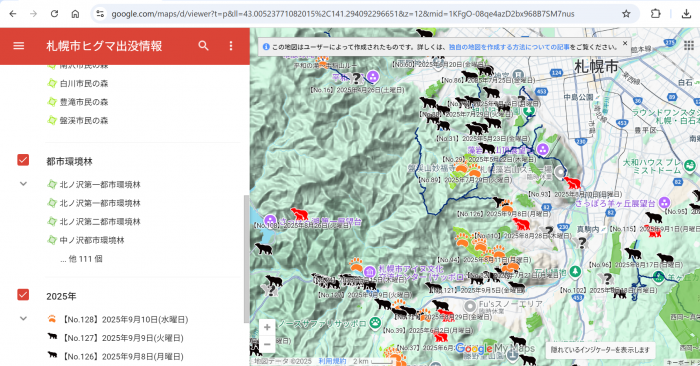Image resolution: width=700 pixels, height=366 pixels.
Task: Click the Fu'sスノーエリア gray pin
Action: (x=470, y=306)
